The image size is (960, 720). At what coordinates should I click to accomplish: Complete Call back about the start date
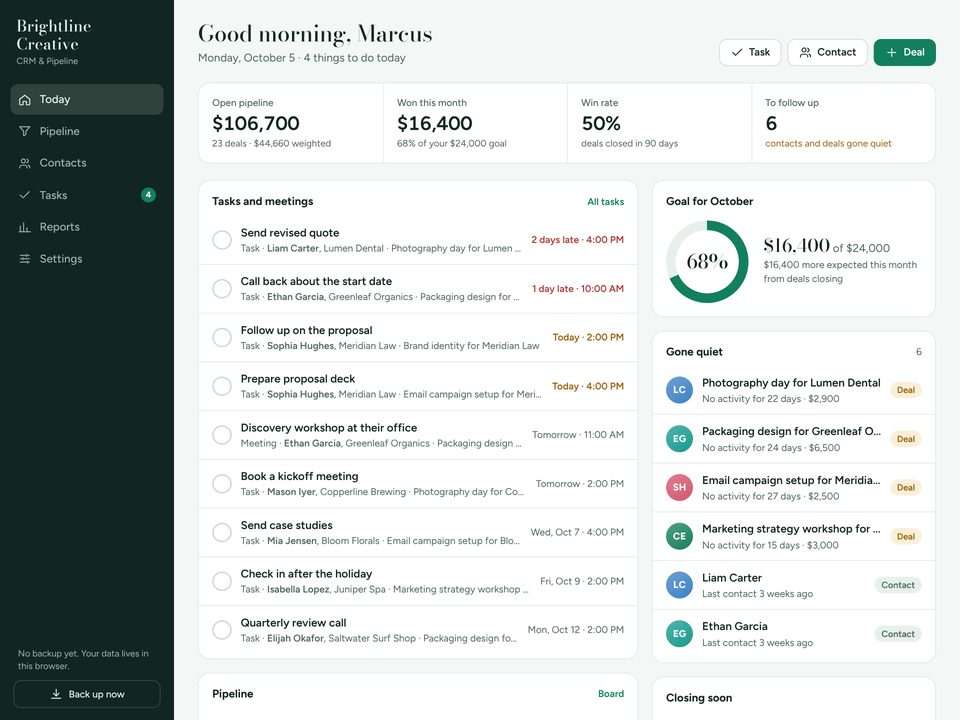[222, 288]
